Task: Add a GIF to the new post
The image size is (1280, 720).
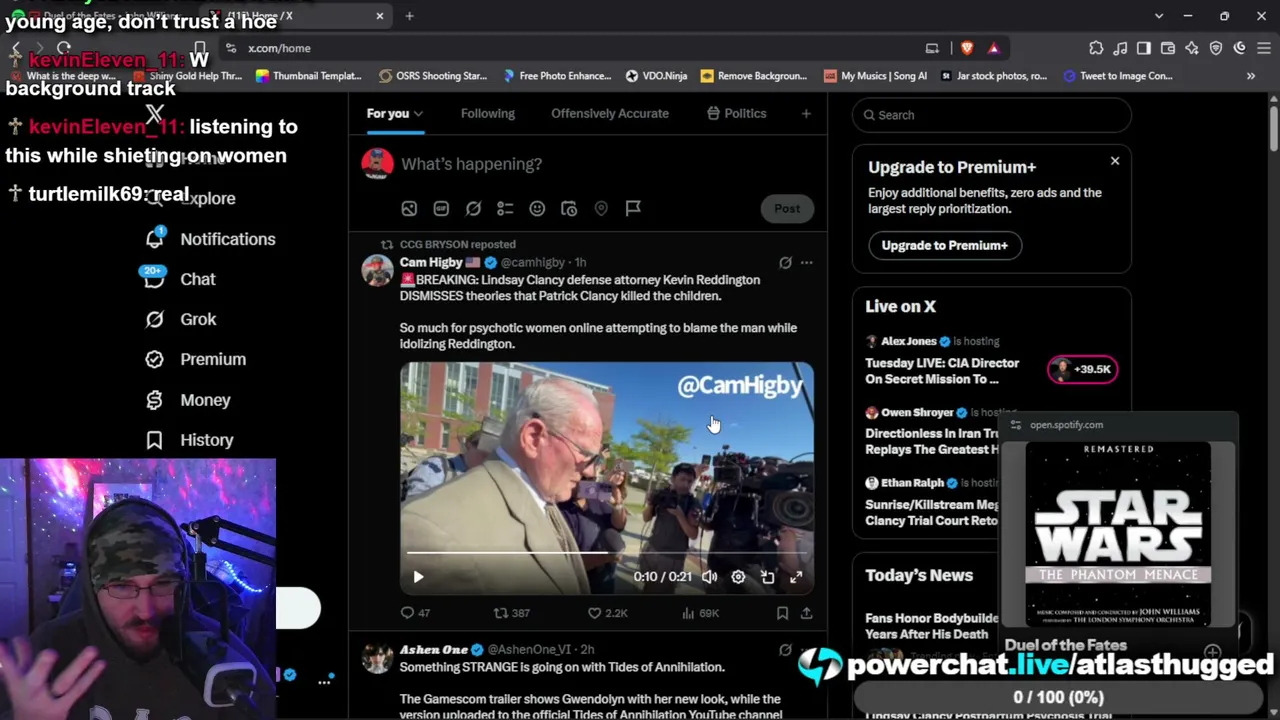Action: click(x=441, y=208)
